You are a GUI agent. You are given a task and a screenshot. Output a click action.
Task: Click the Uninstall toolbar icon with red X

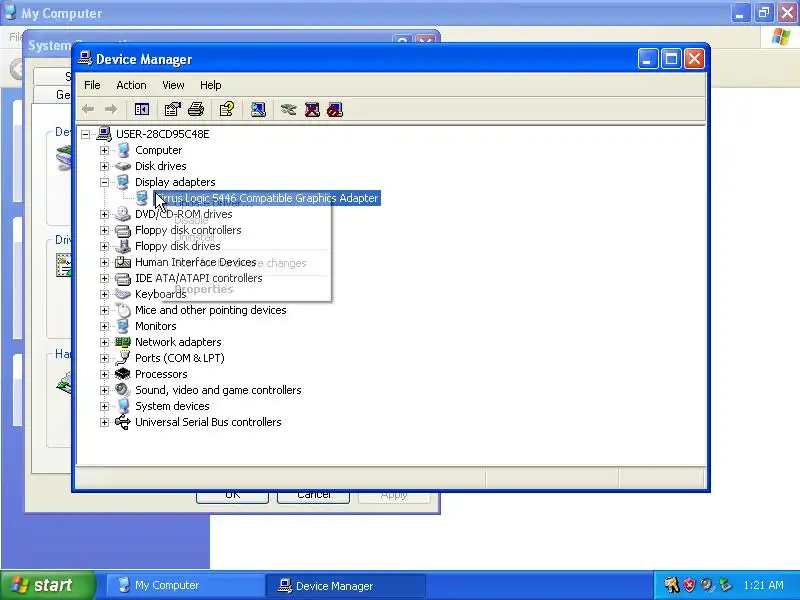[312, 109]
